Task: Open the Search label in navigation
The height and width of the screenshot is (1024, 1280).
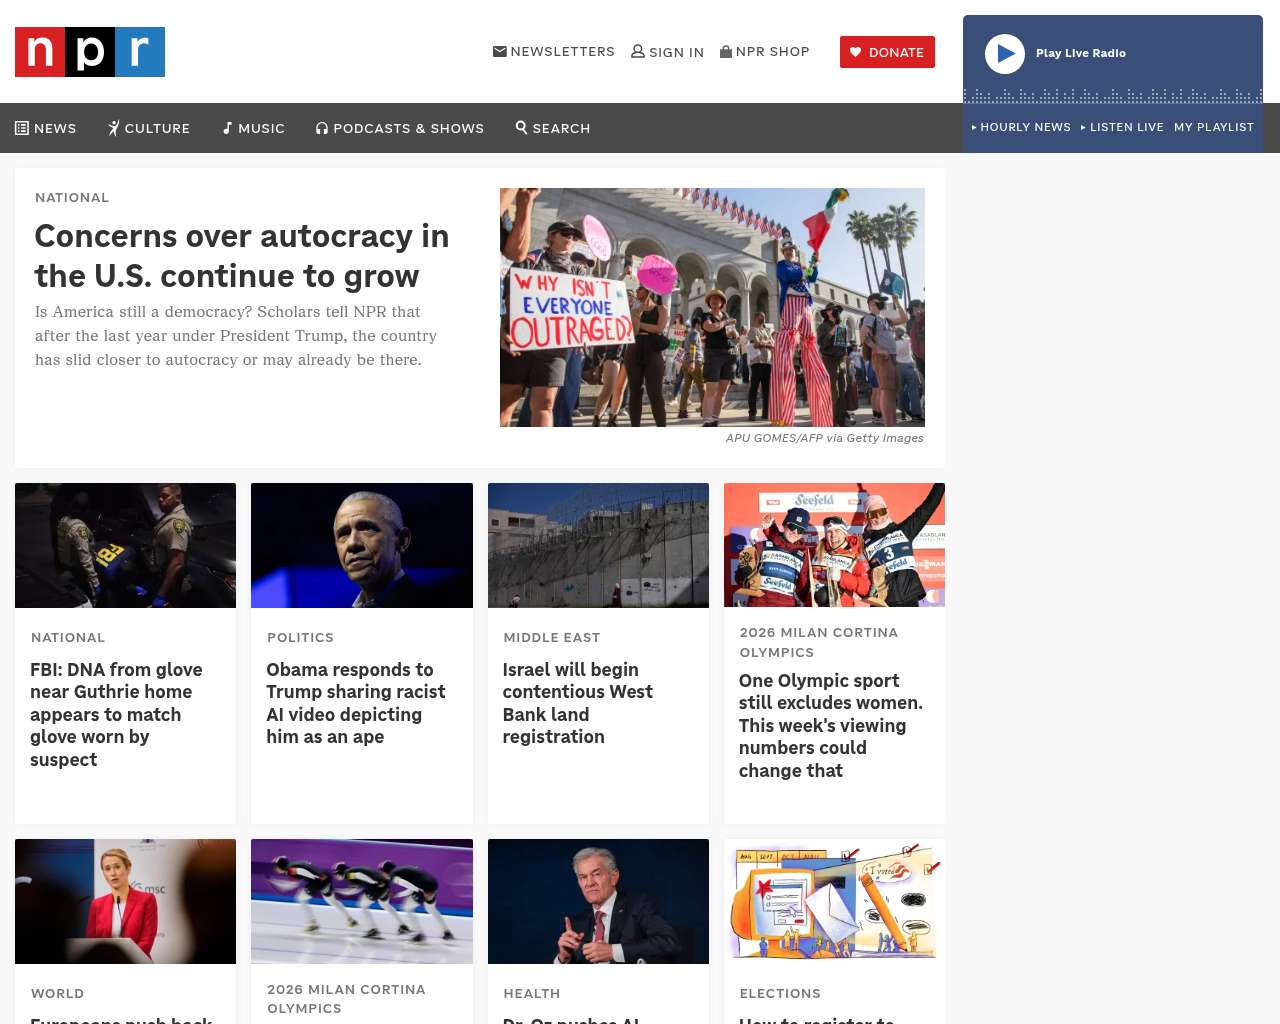Action: click(561, 128)
